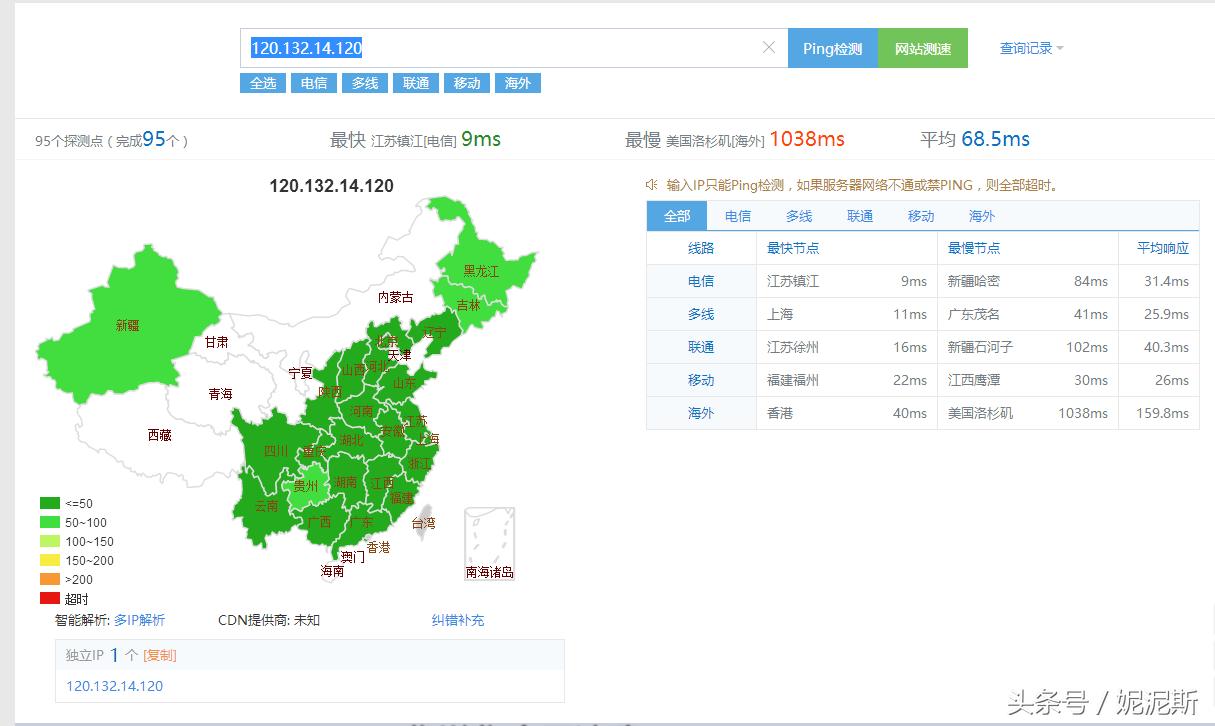Expand the query history arrow
This screenshot has width=1215, height=726.
pyautogui.click(x=1060, y=47)
